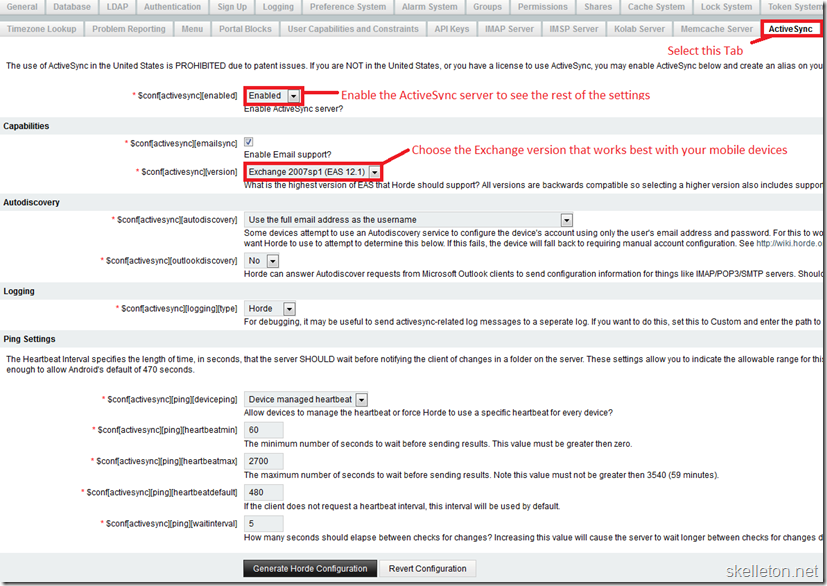Screen dimensions: 827x586
Task: Open the General configuration tab
Action: tap(22, 7)
